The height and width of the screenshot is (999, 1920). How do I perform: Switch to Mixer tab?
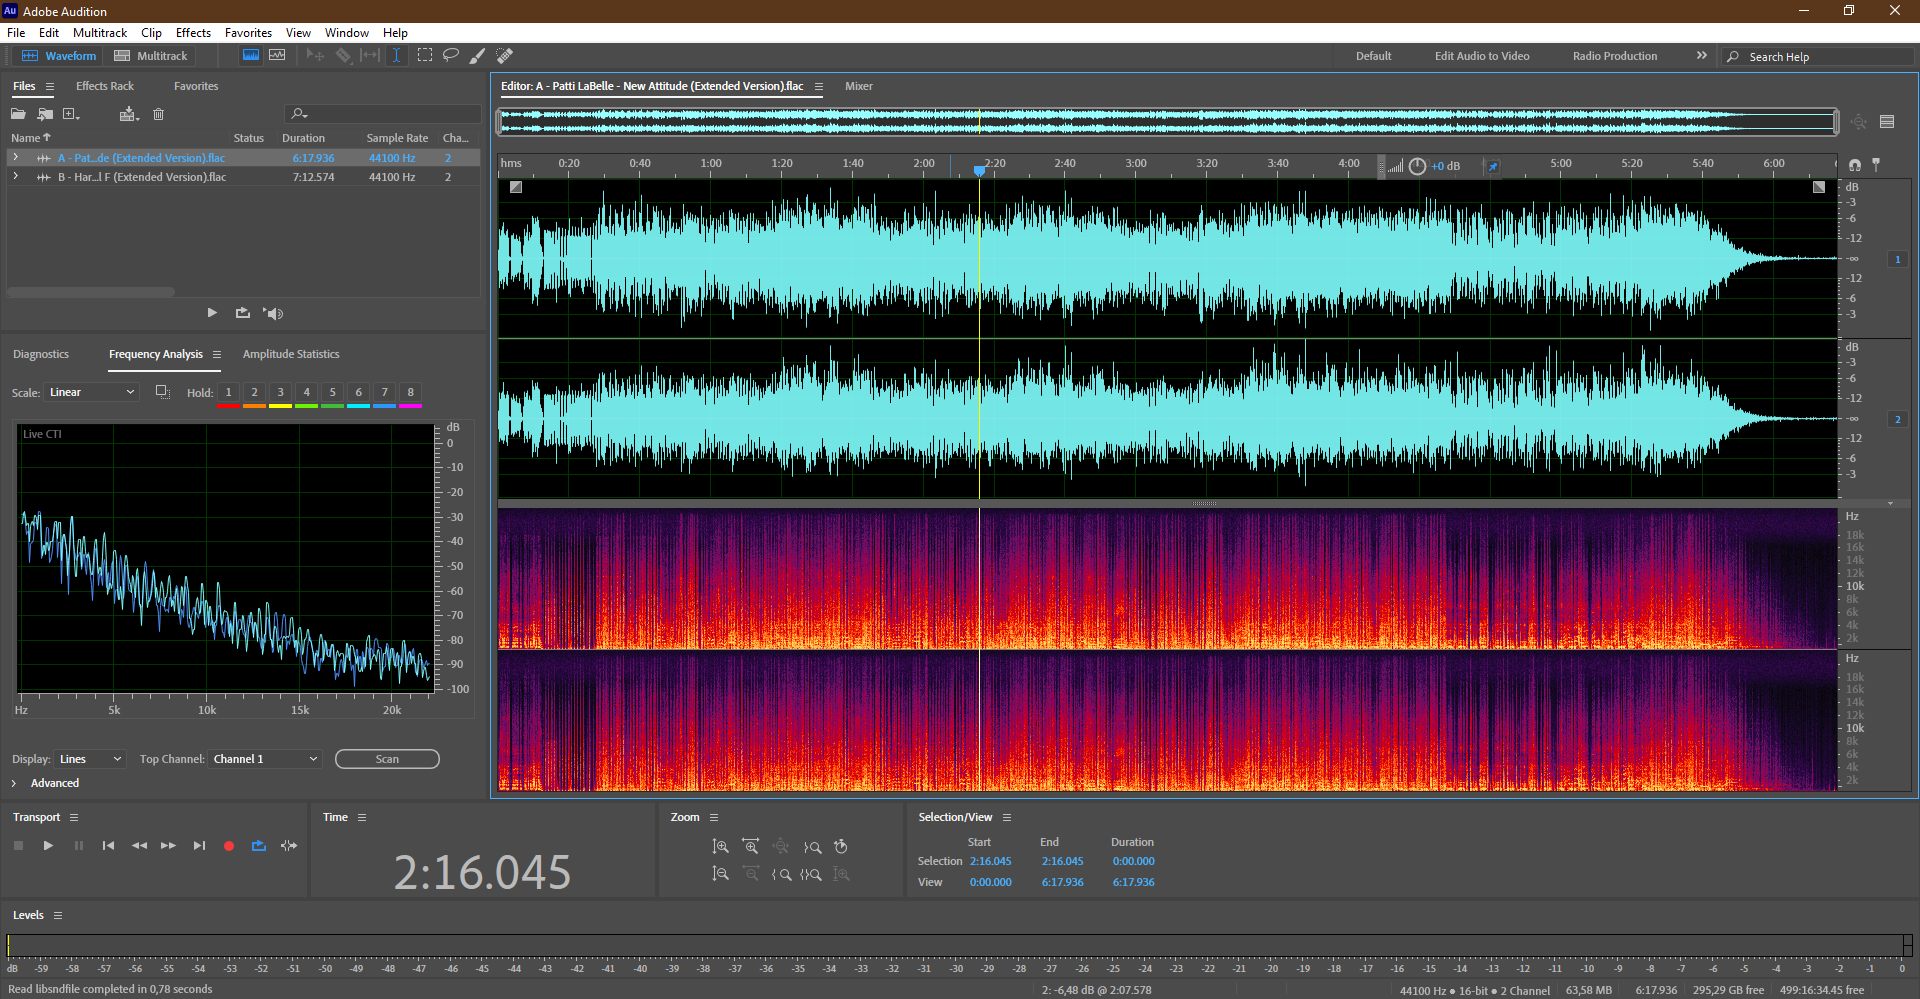coord(859,86)
